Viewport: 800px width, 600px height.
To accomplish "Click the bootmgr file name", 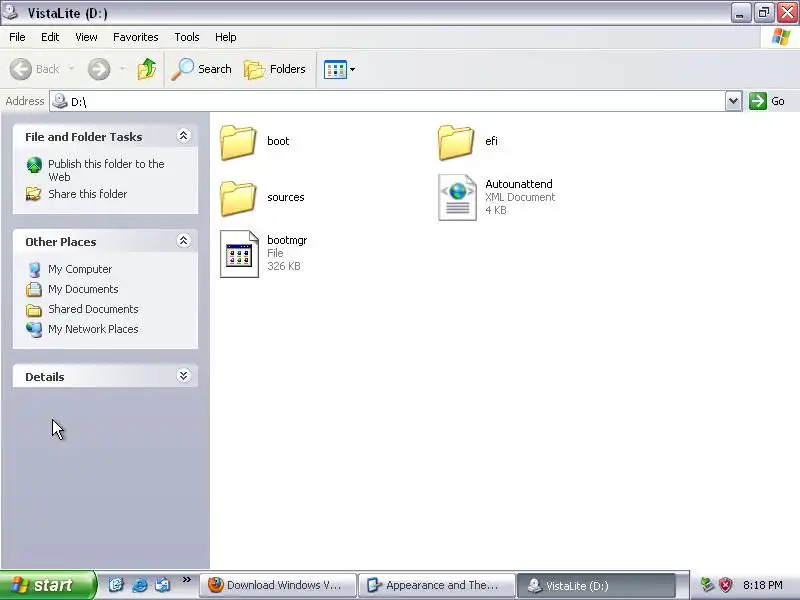I will click(287, 240).
